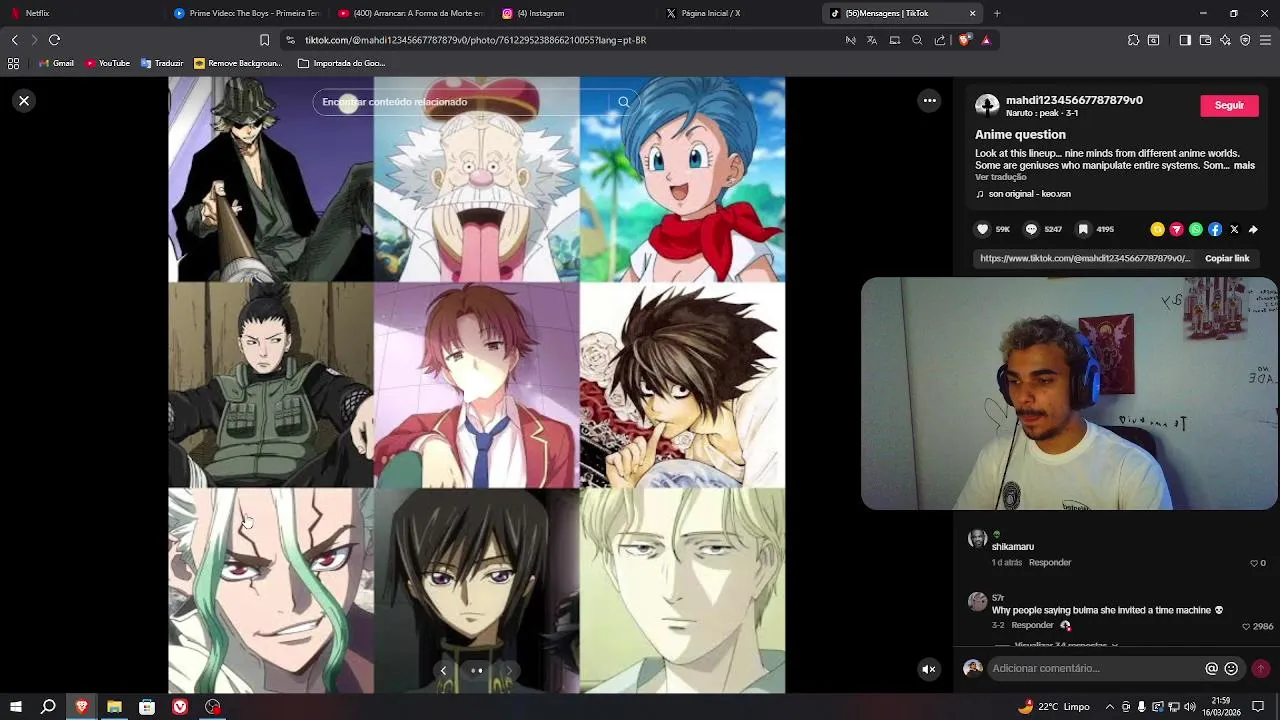Screen dimensions: 1280x720
Task: Click the Seguir follow button
Action: pos(1229,105)
